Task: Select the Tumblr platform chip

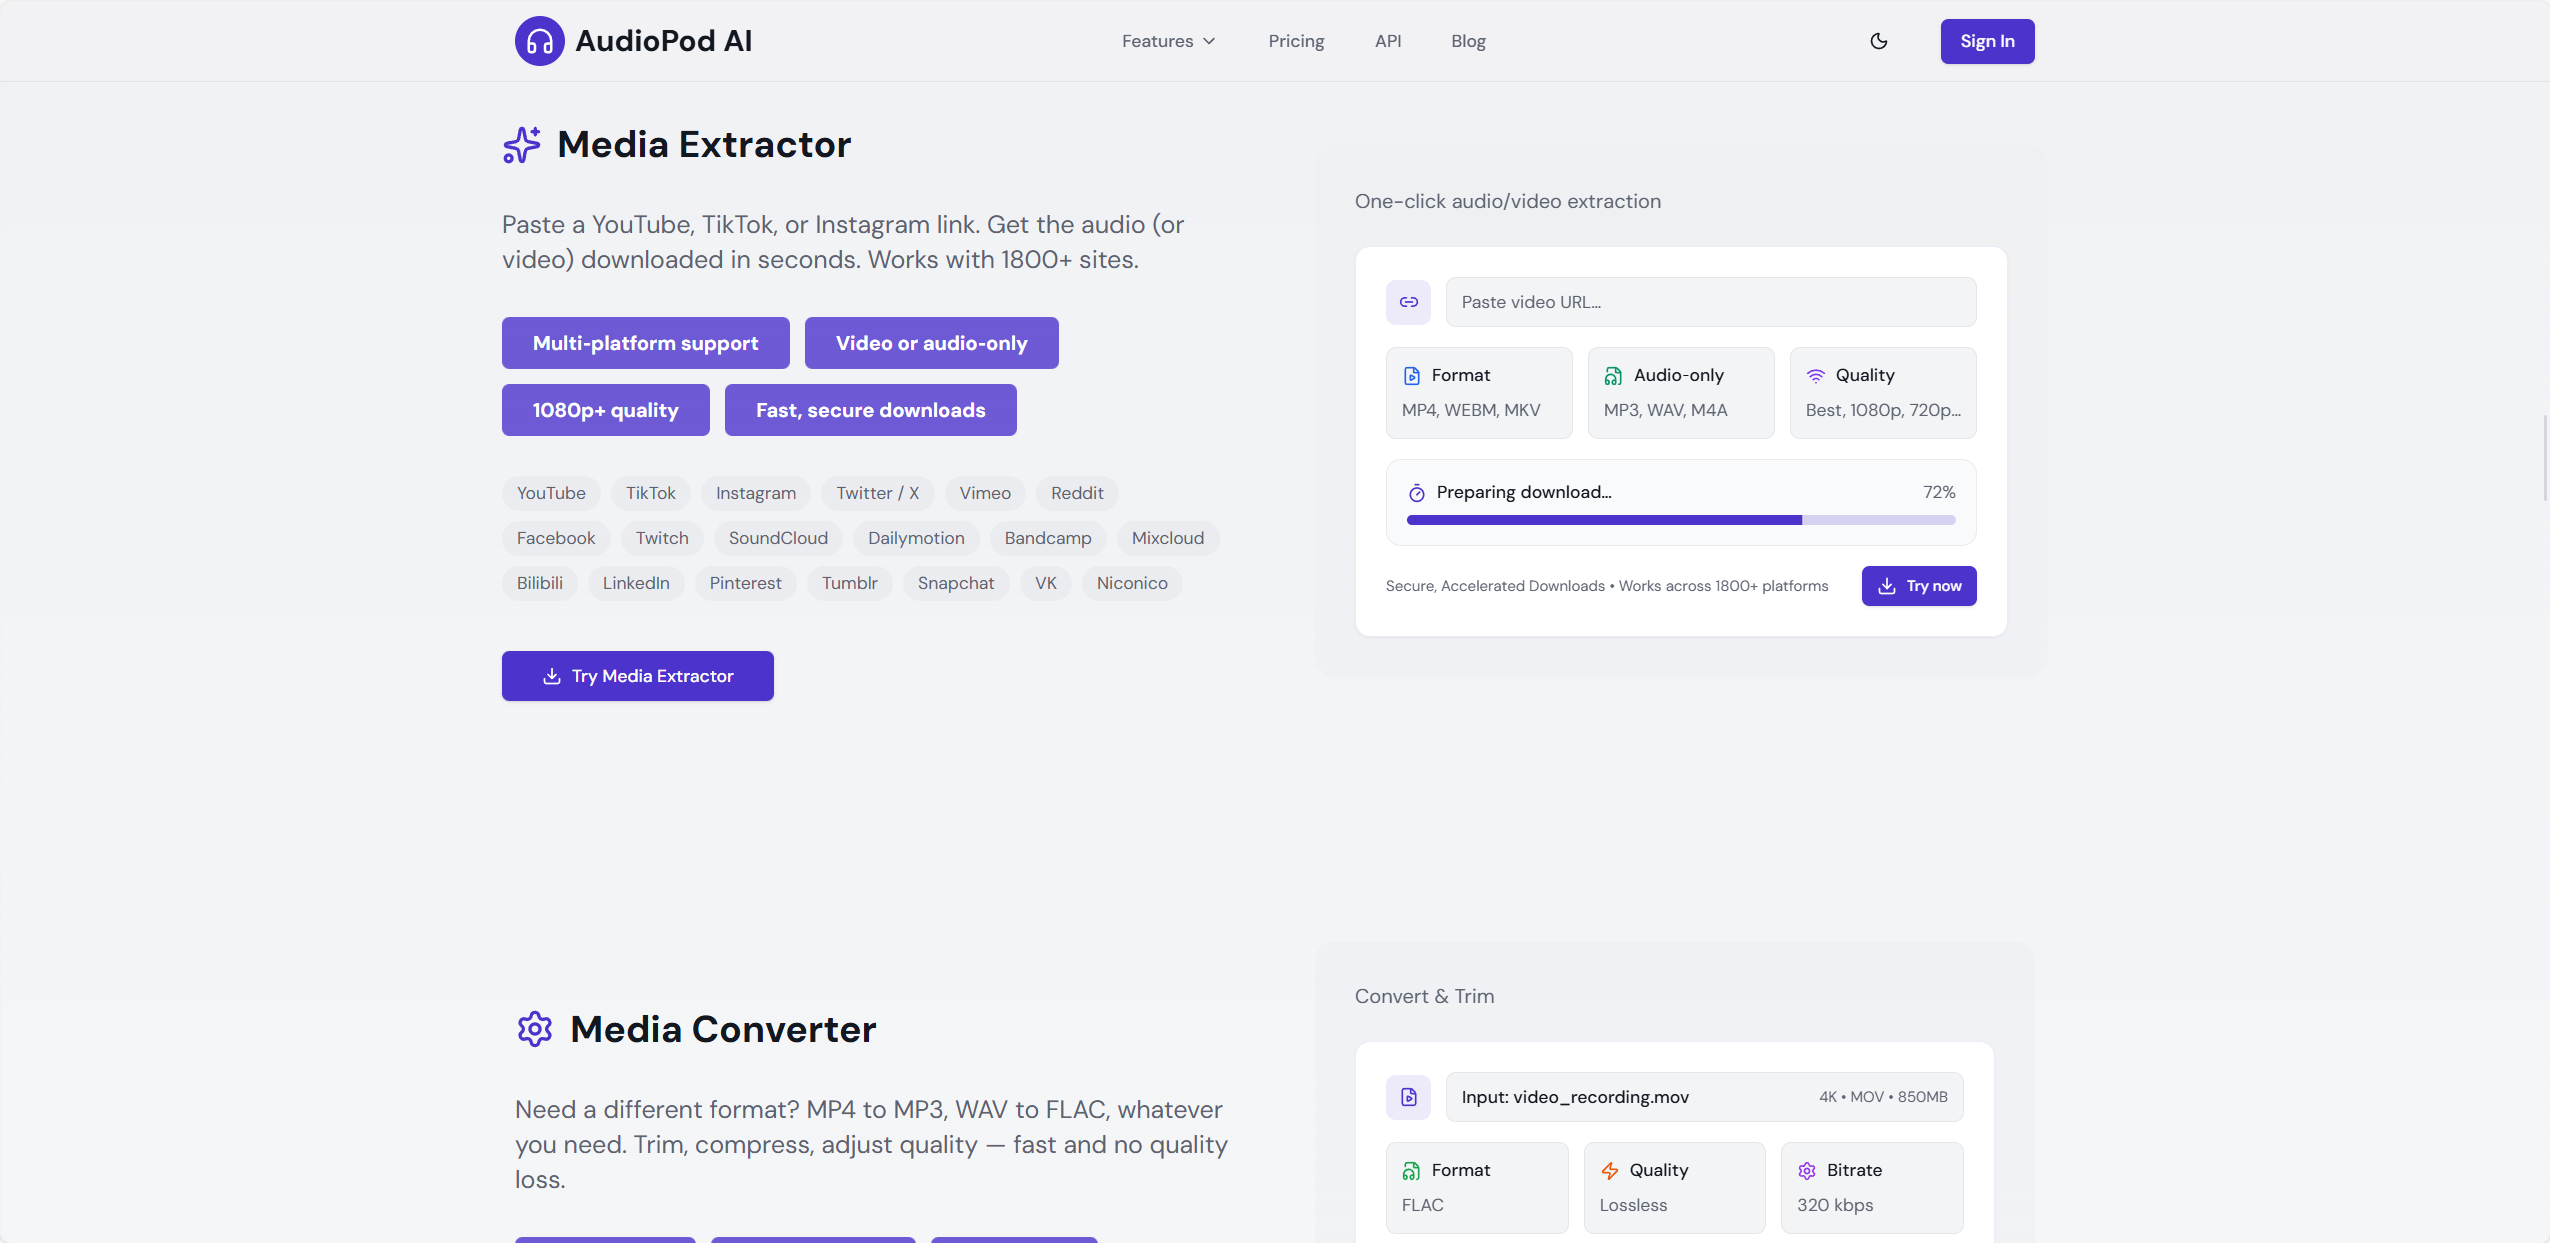Action: [849, 583]
